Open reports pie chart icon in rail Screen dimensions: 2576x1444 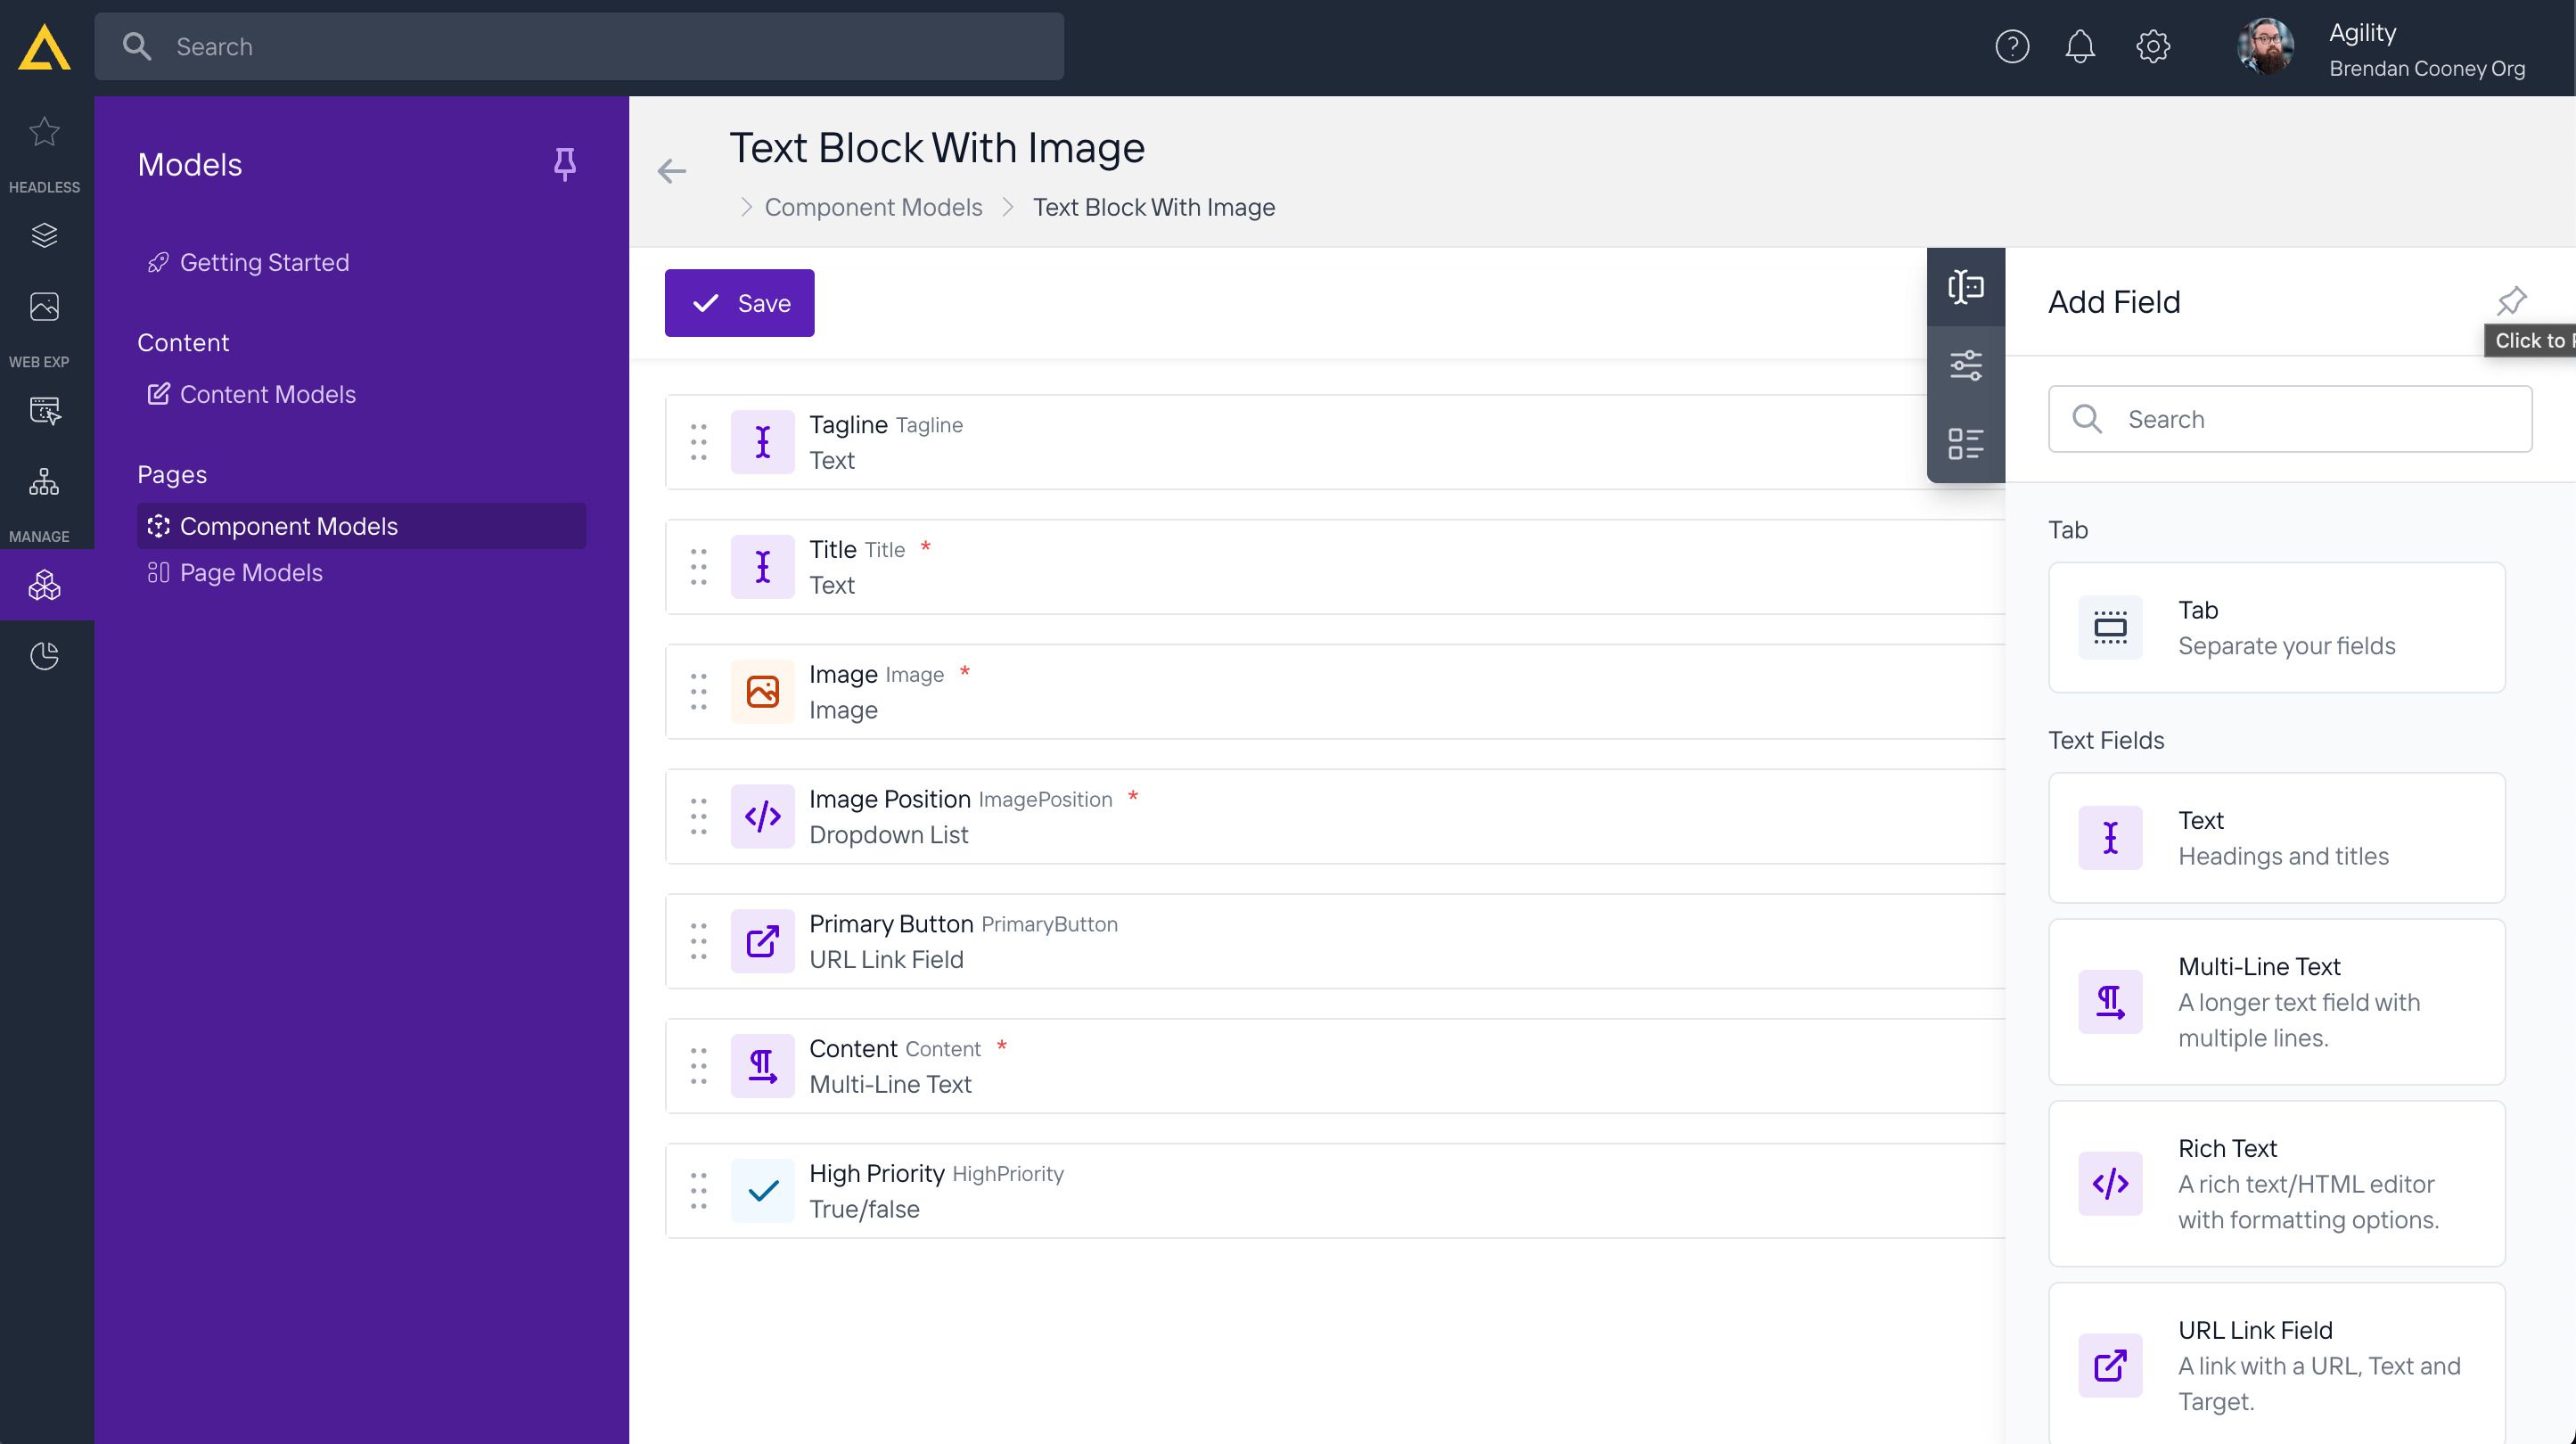44,656
